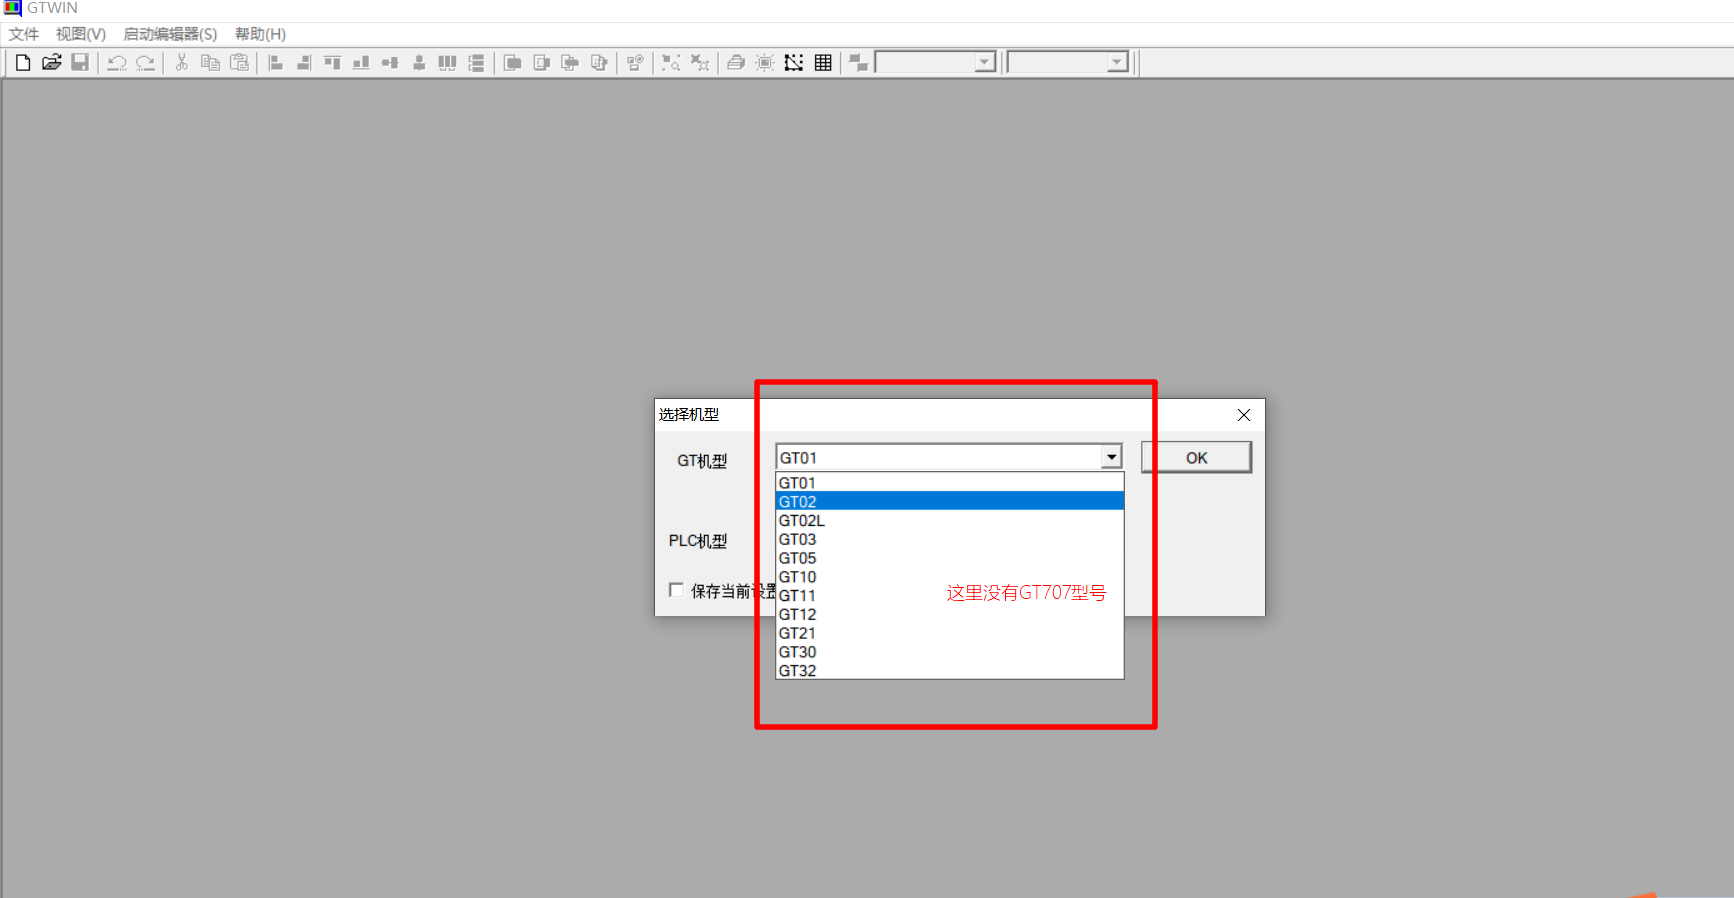This screenshot has height=898, width=1734.
Task: Close the 选择机型 dialog
Action: point(1243,415)
